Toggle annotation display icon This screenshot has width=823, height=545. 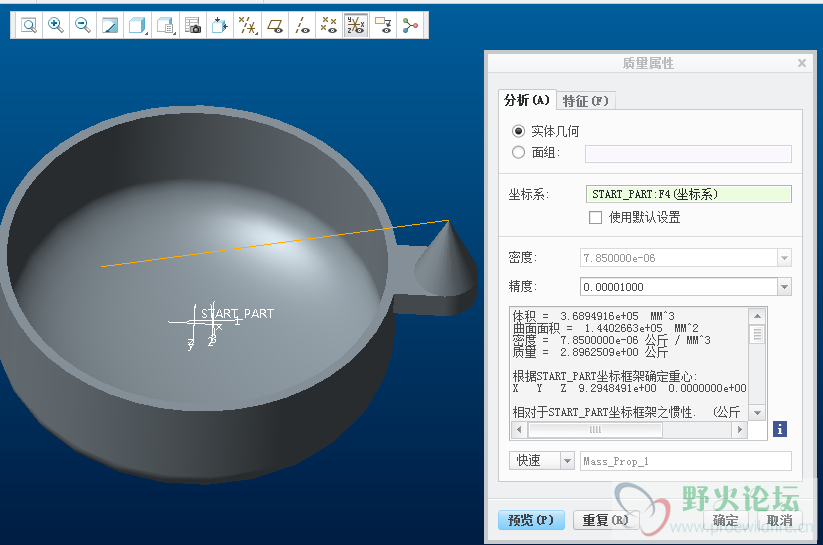[x=383, y=25]
